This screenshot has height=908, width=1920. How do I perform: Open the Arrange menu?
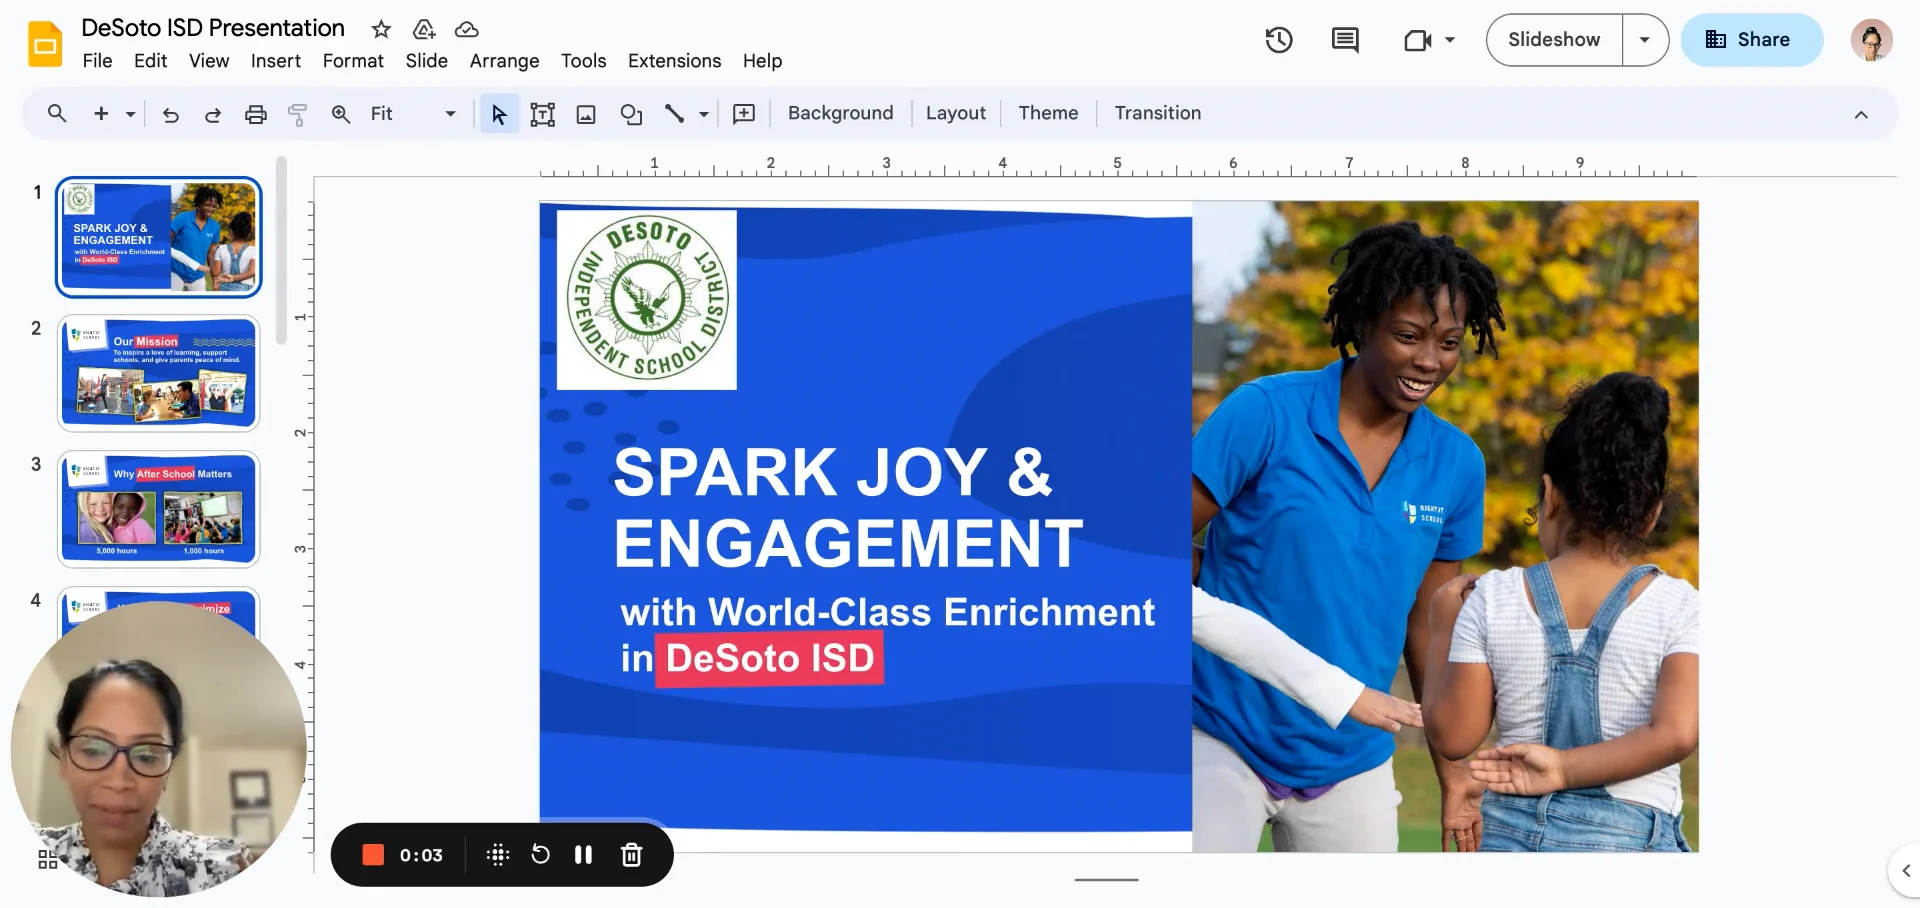[505, 61]
